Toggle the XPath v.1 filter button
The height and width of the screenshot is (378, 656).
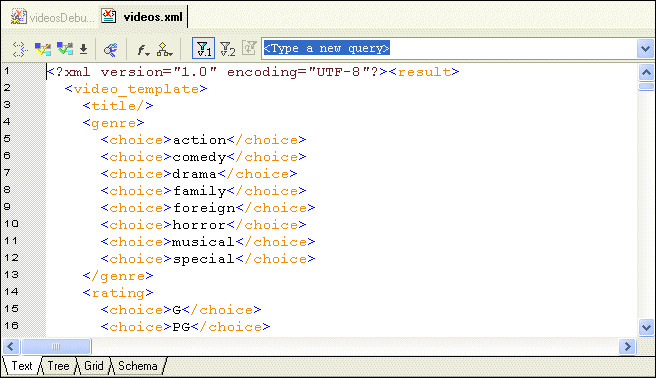click(x=204, y=49)
